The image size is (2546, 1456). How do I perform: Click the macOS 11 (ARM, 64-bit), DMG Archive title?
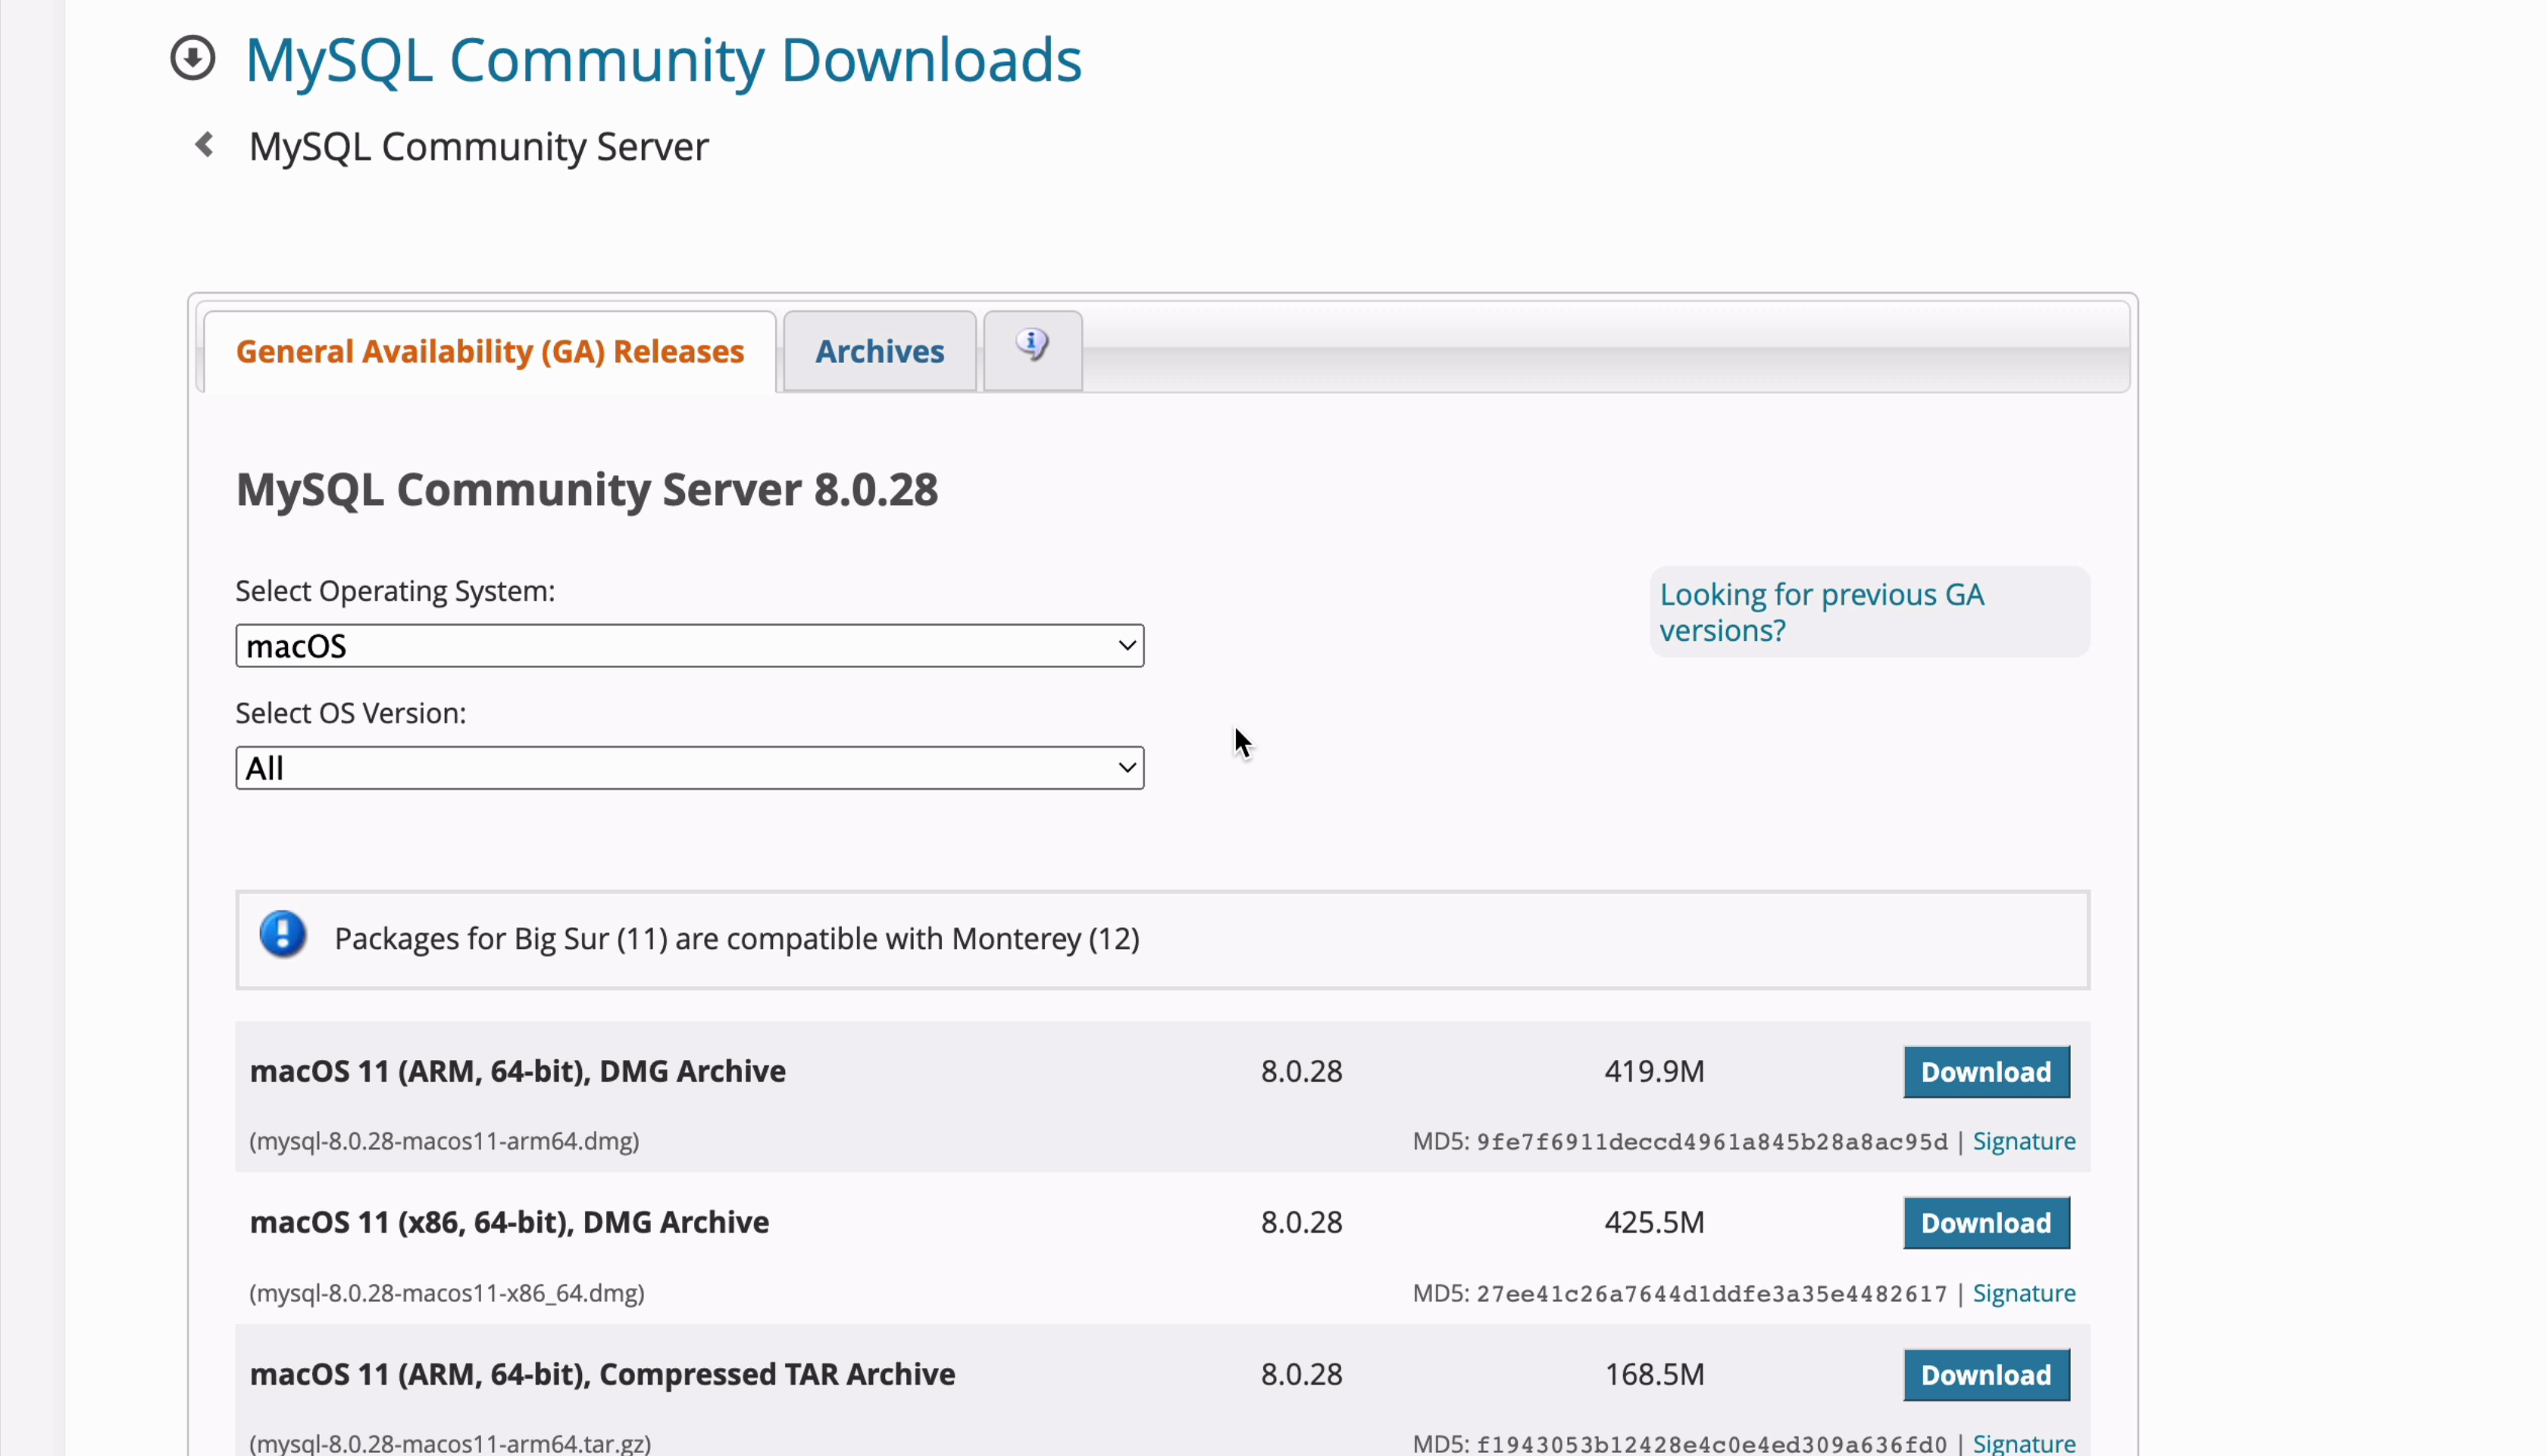click(517, 1071)
